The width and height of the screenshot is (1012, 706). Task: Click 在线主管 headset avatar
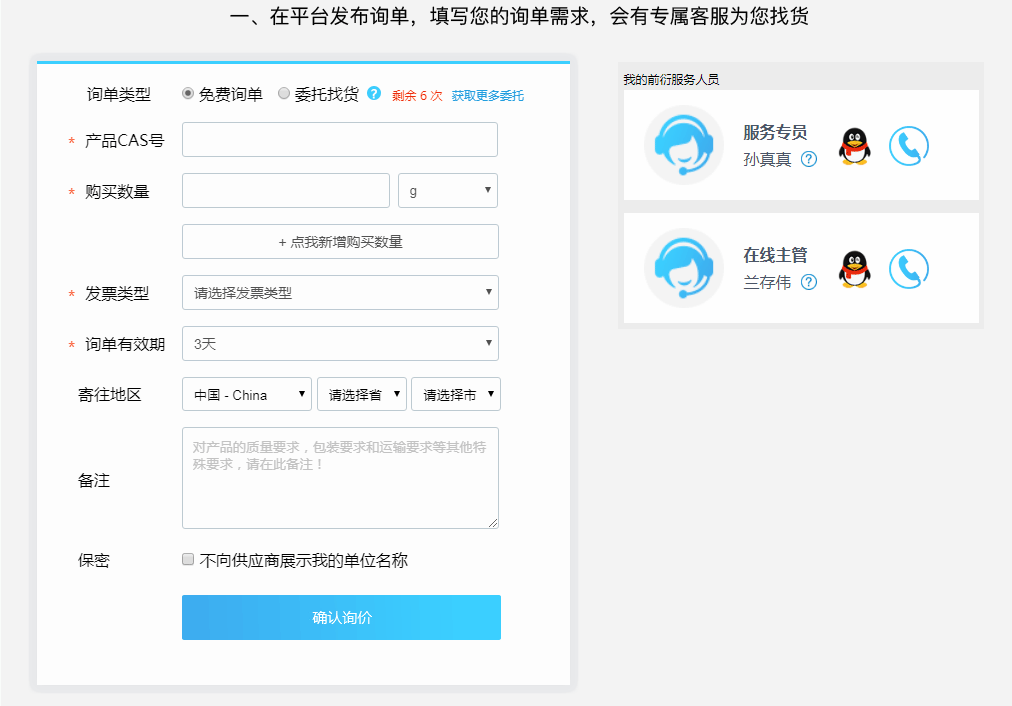click(x=684, y=268)
